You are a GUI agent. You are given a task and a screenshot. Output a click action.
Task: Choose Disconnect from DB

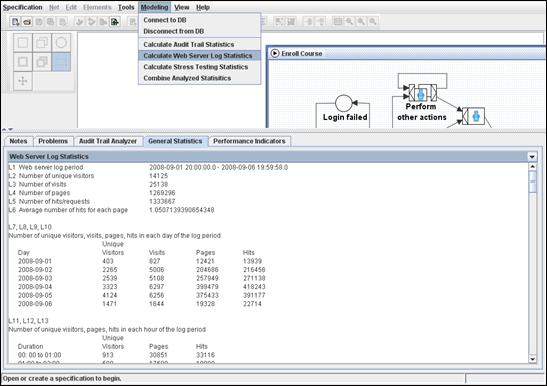click(x=200, y=31)
